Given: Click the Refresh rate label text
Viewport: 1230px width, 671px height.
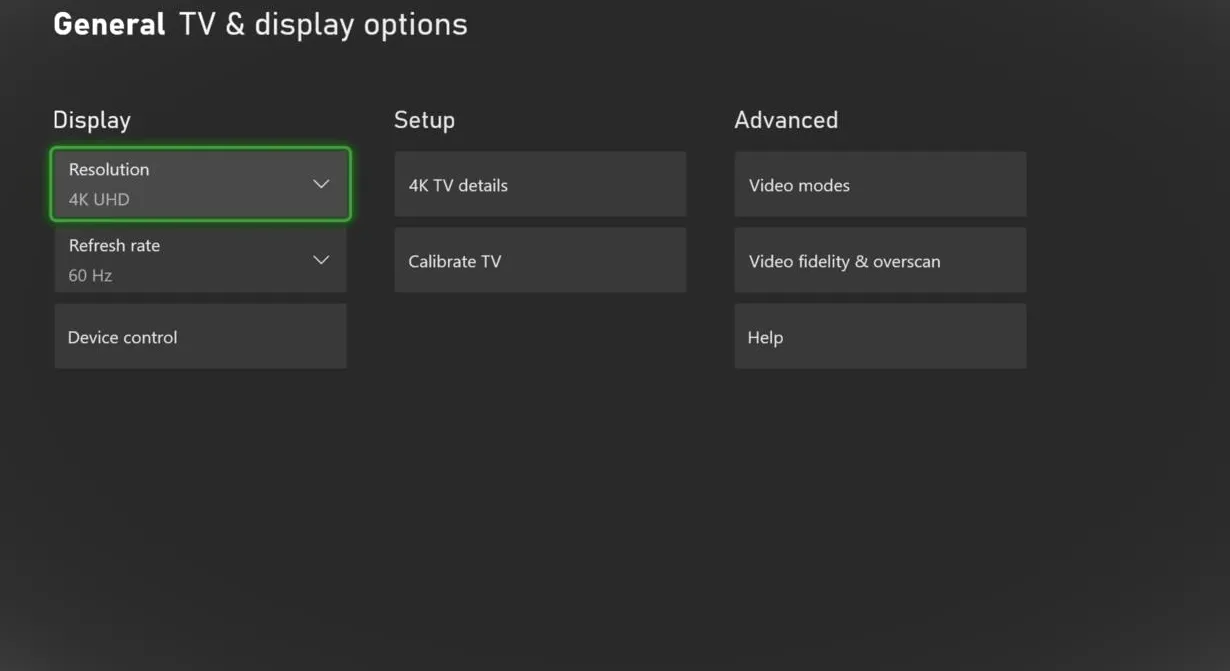Looking at the screenshot, I should pos(114,245).
